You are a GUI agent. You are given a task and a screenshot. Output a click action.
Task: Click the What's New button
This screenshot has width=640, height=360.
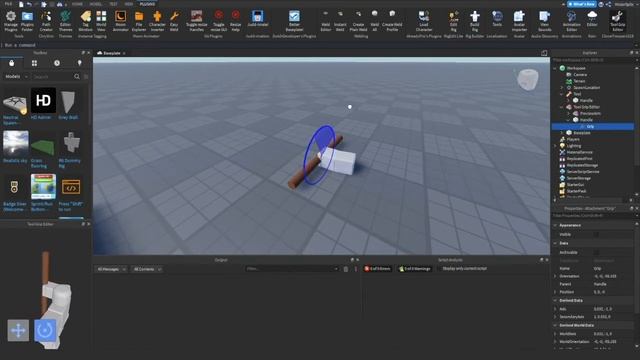click(x=582, y=4)
